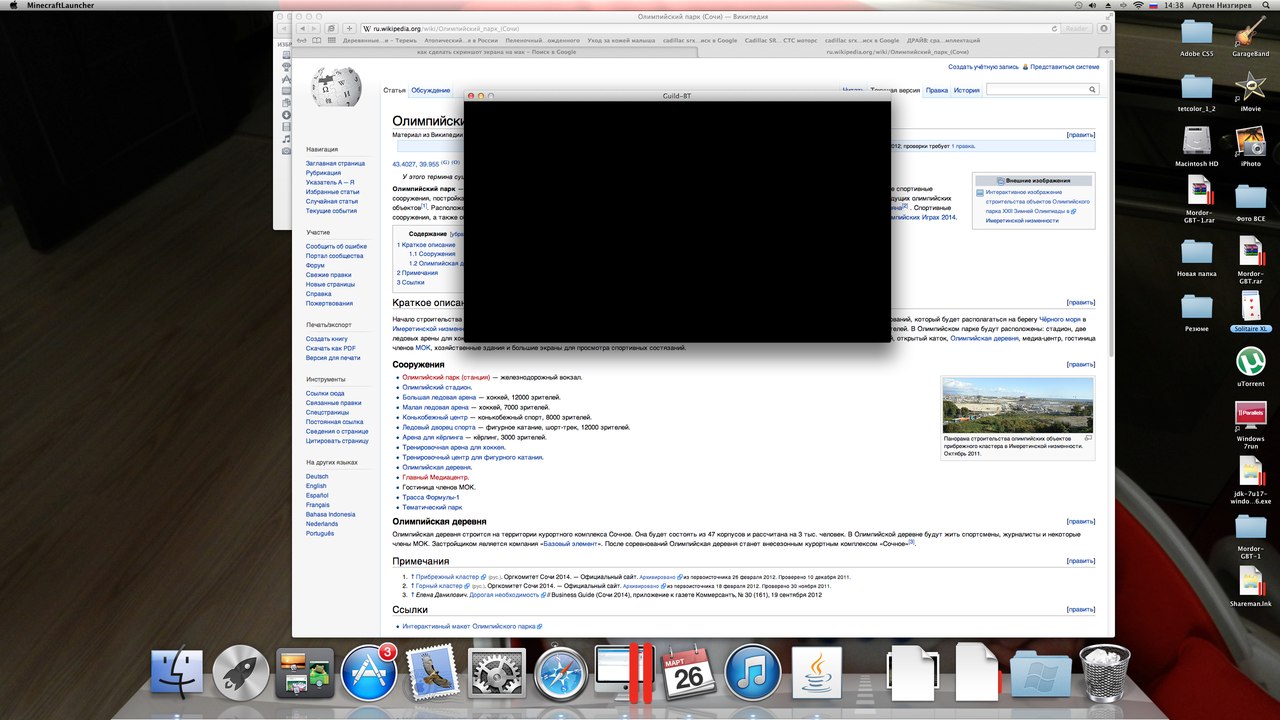Switch to English language version link
The image size is (1280, 720).
point(316,486)
